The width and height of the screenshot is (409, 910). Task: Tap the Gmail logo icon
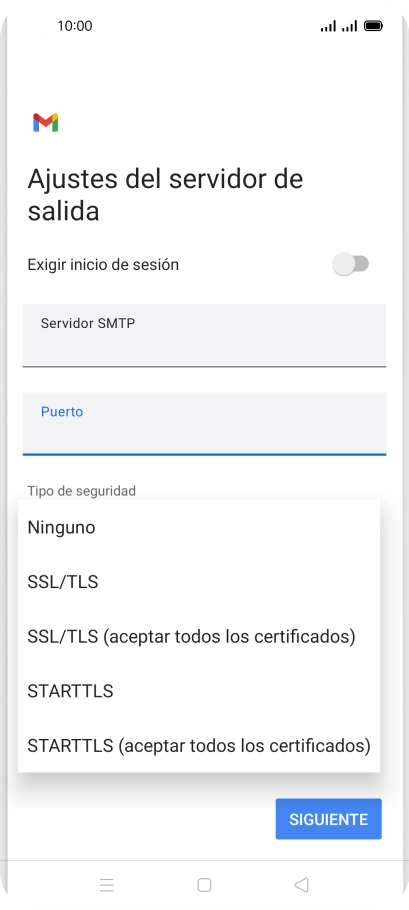(46, 122)
